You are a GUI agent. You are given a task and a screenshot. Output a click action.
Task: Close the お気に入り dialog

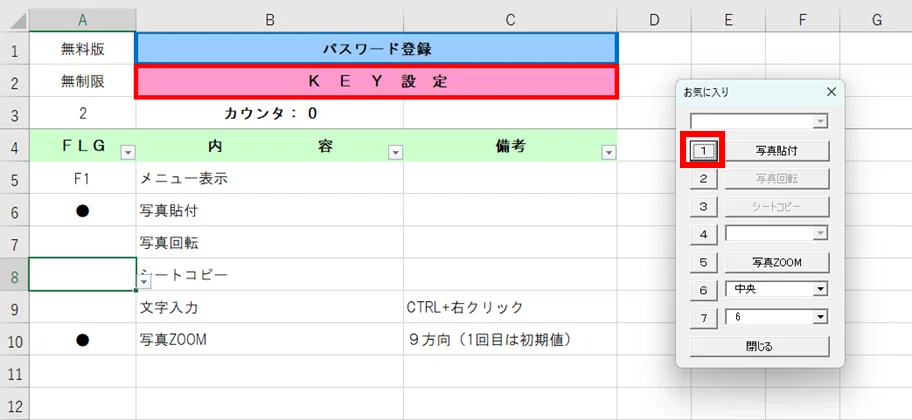pyautogui.click(x=831, y=92)
